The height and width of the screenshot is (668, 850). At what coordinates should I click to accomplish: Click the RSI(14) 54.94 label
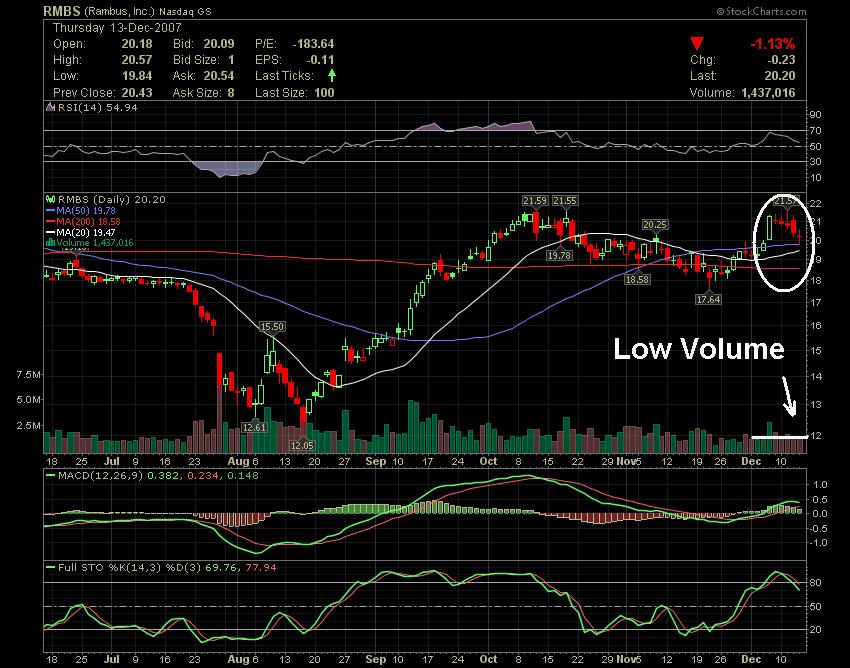98,107
